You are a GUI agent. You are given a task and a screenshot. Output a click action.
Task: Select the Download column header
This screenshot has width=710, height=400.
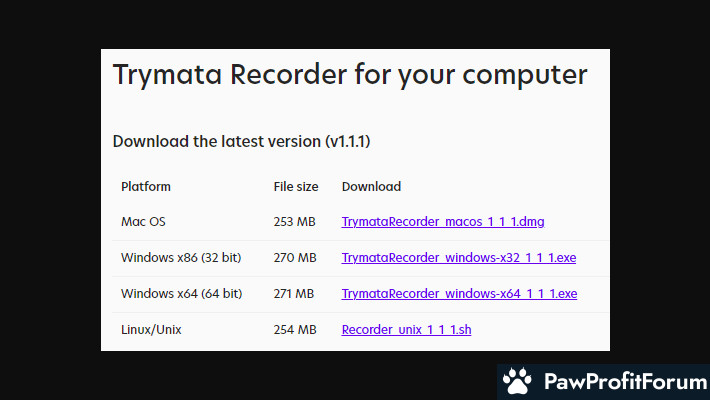(x=371, y=186)
